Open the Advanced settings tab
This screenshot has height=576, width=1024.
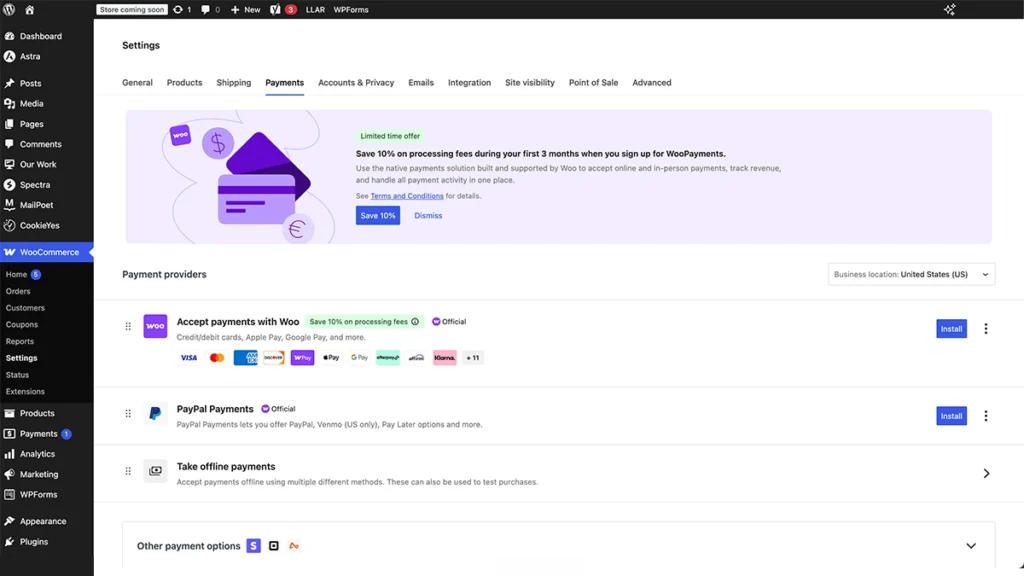652,82
